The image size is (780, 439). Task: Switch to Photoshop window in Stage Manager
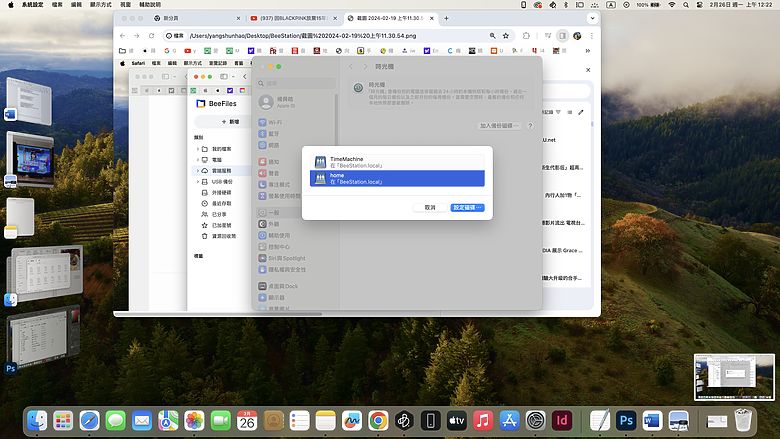click(x=42, y=338)
